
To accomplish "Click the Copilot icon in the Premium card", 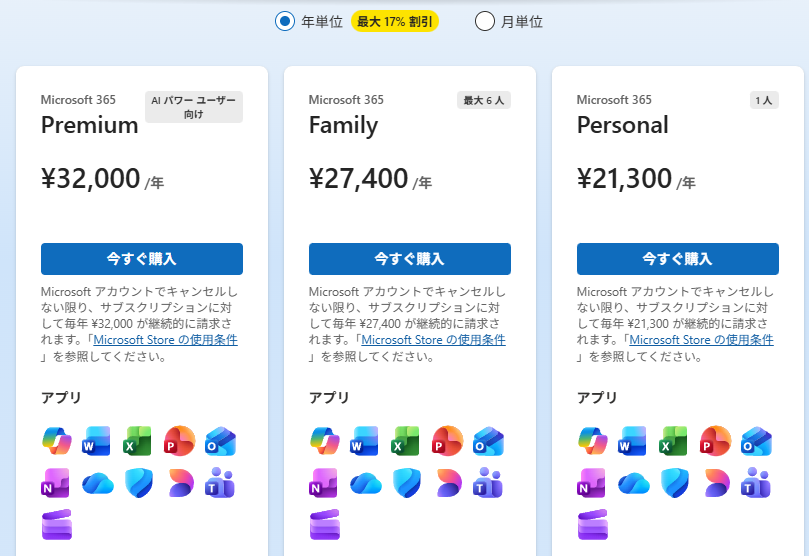I will tap(56, 440).
